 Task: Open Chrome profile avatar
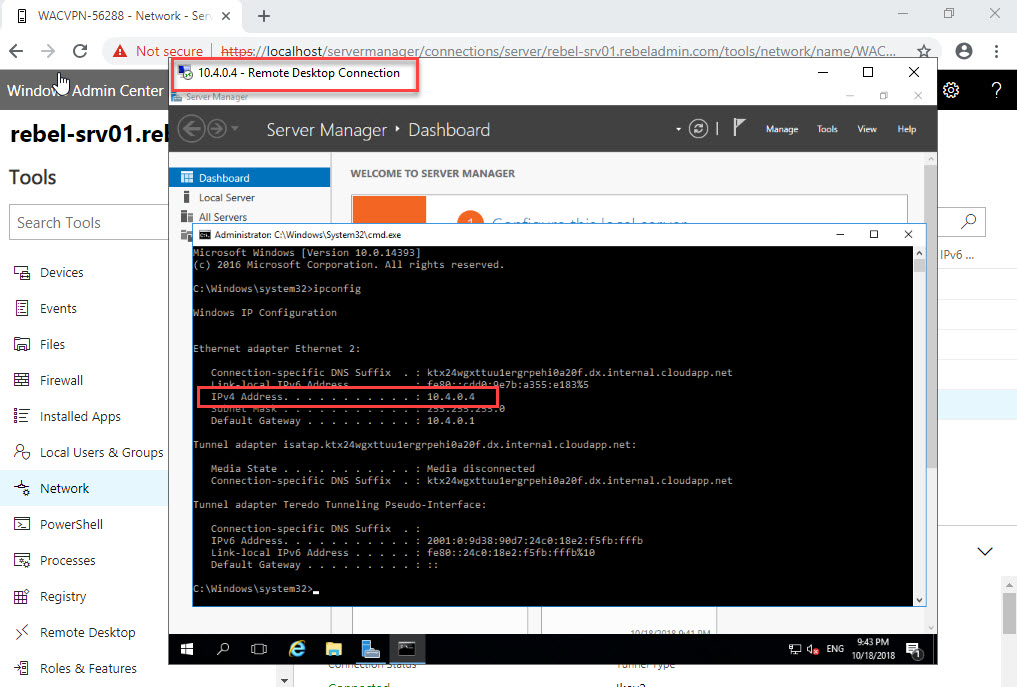point(964,51)
